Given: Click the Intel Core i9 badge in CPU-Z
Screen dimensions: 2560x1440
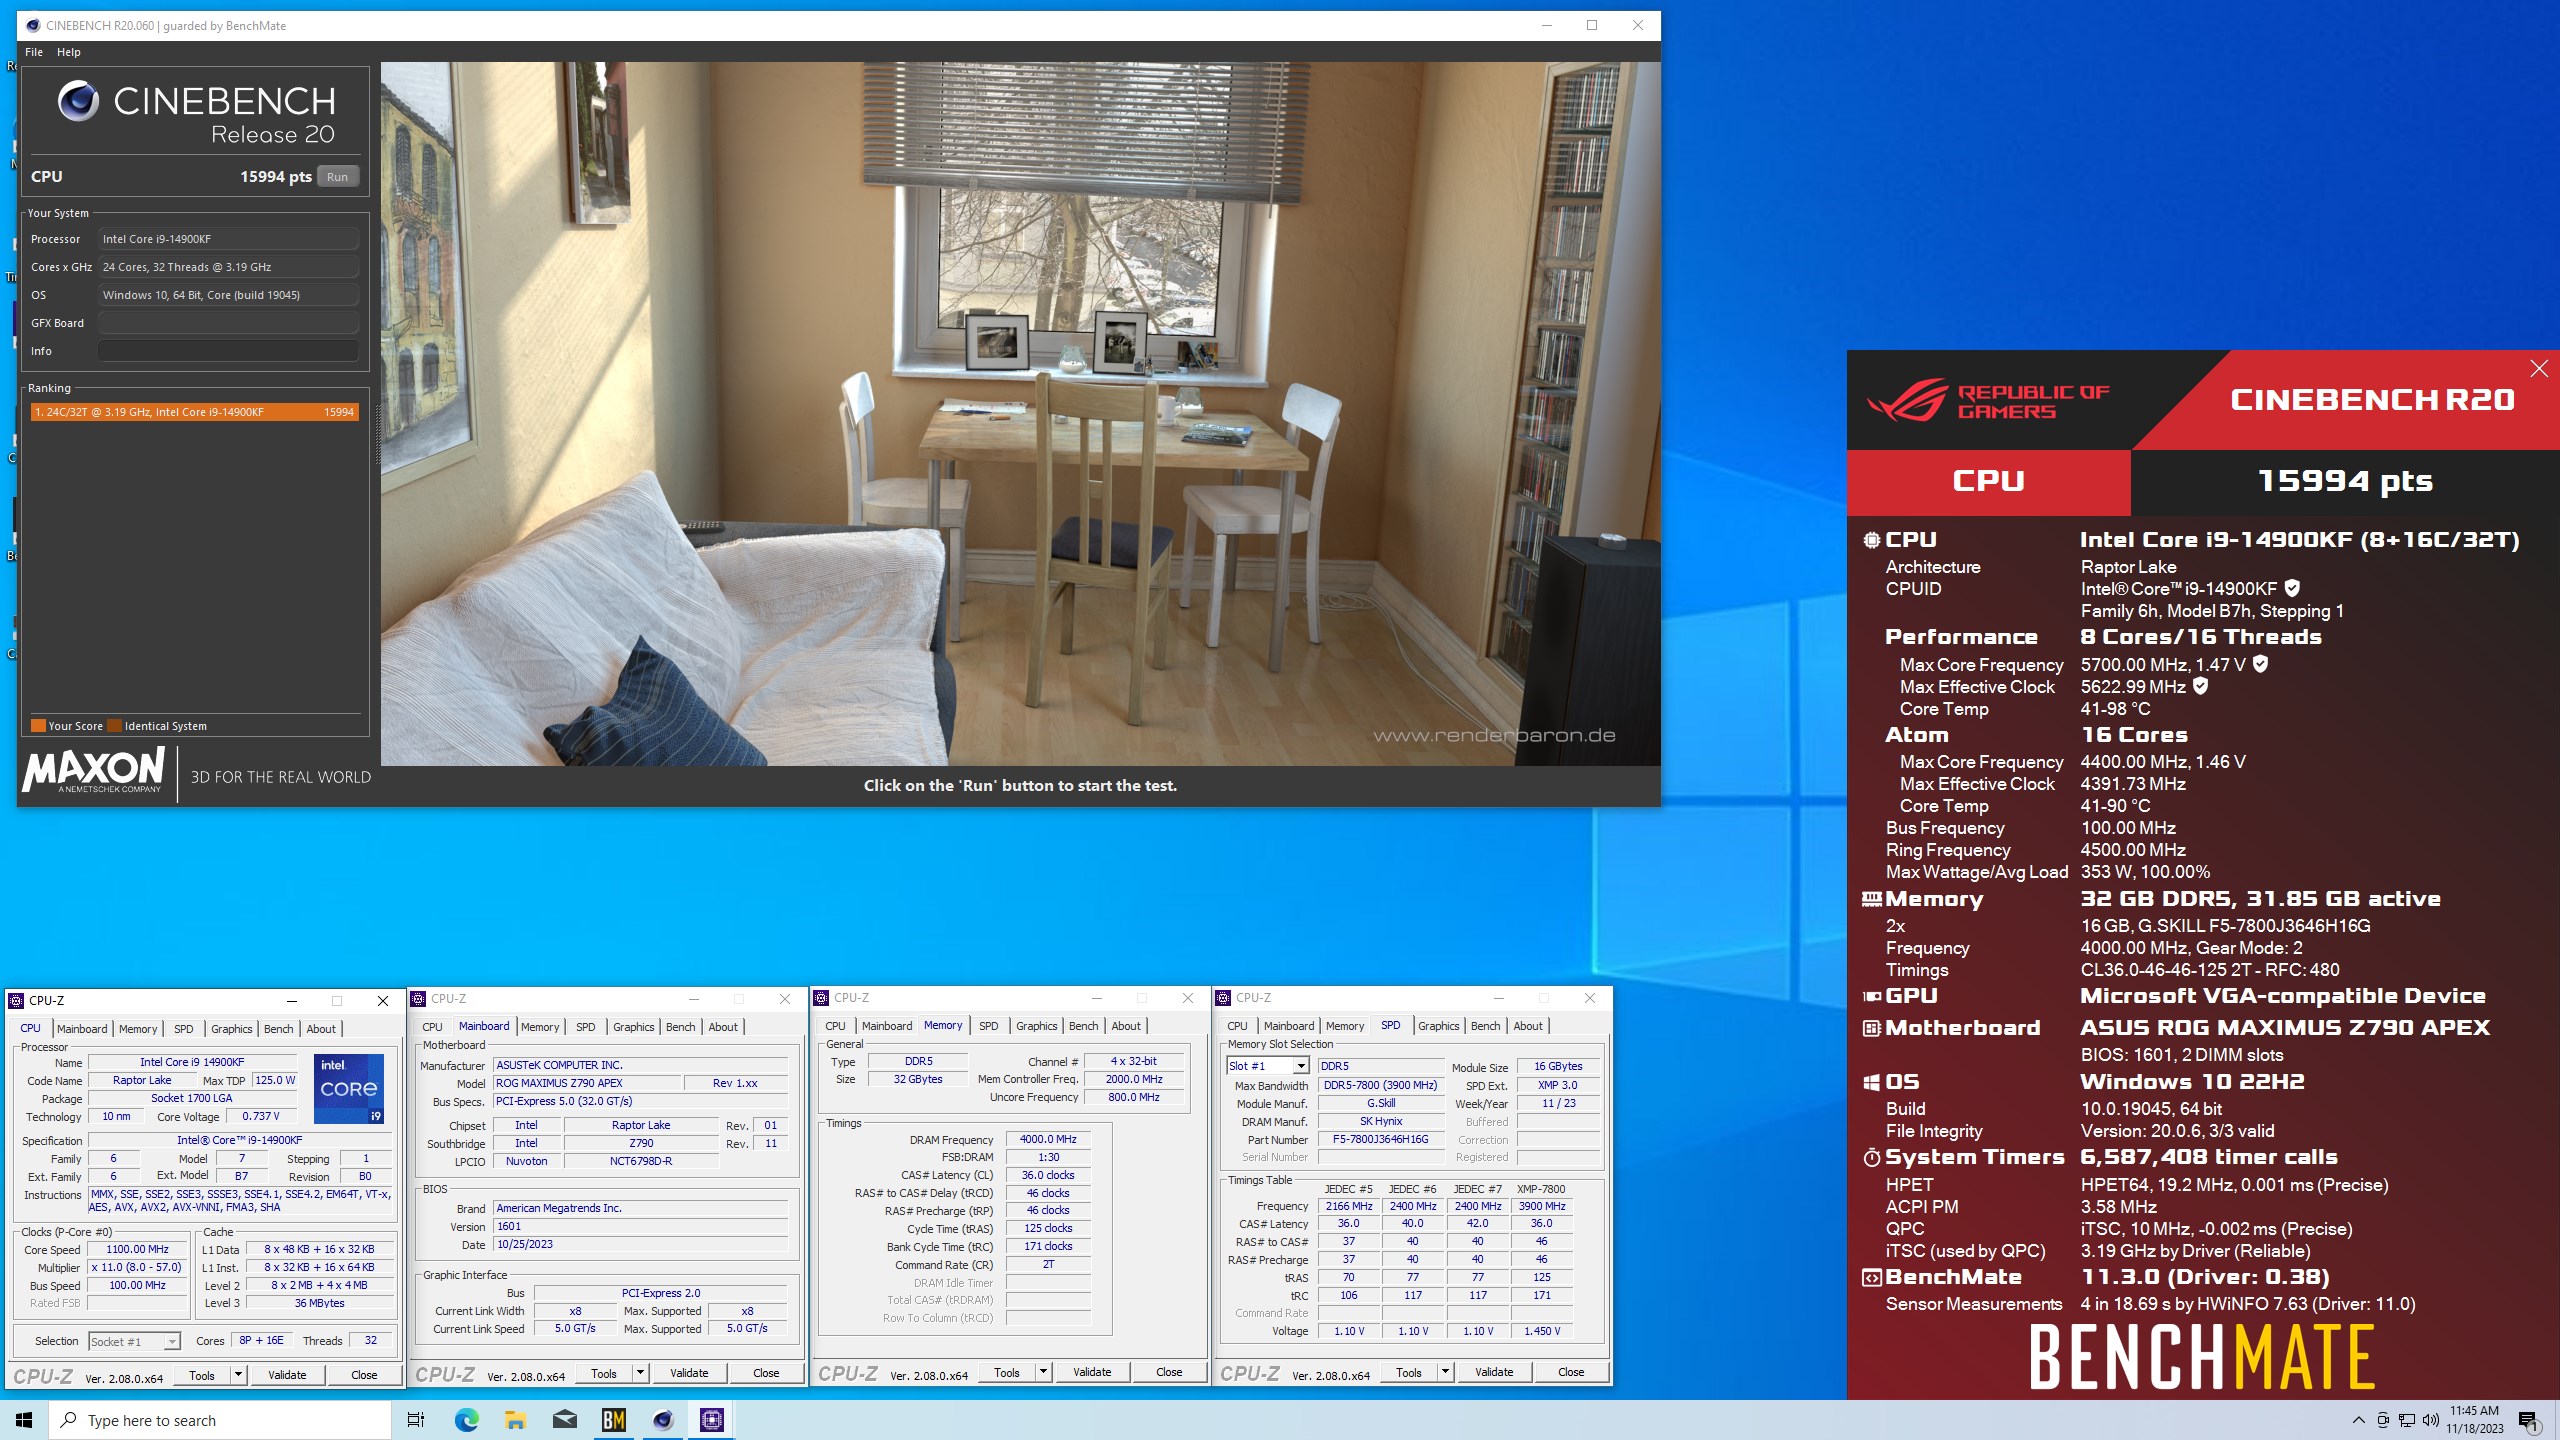Looking at the screenshot, I should click(x=348, y=1089).
